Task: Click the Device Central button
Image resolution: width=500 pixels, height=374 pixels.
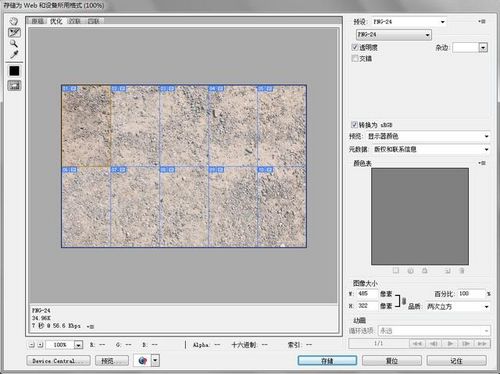Action: (x=58, y=361)
